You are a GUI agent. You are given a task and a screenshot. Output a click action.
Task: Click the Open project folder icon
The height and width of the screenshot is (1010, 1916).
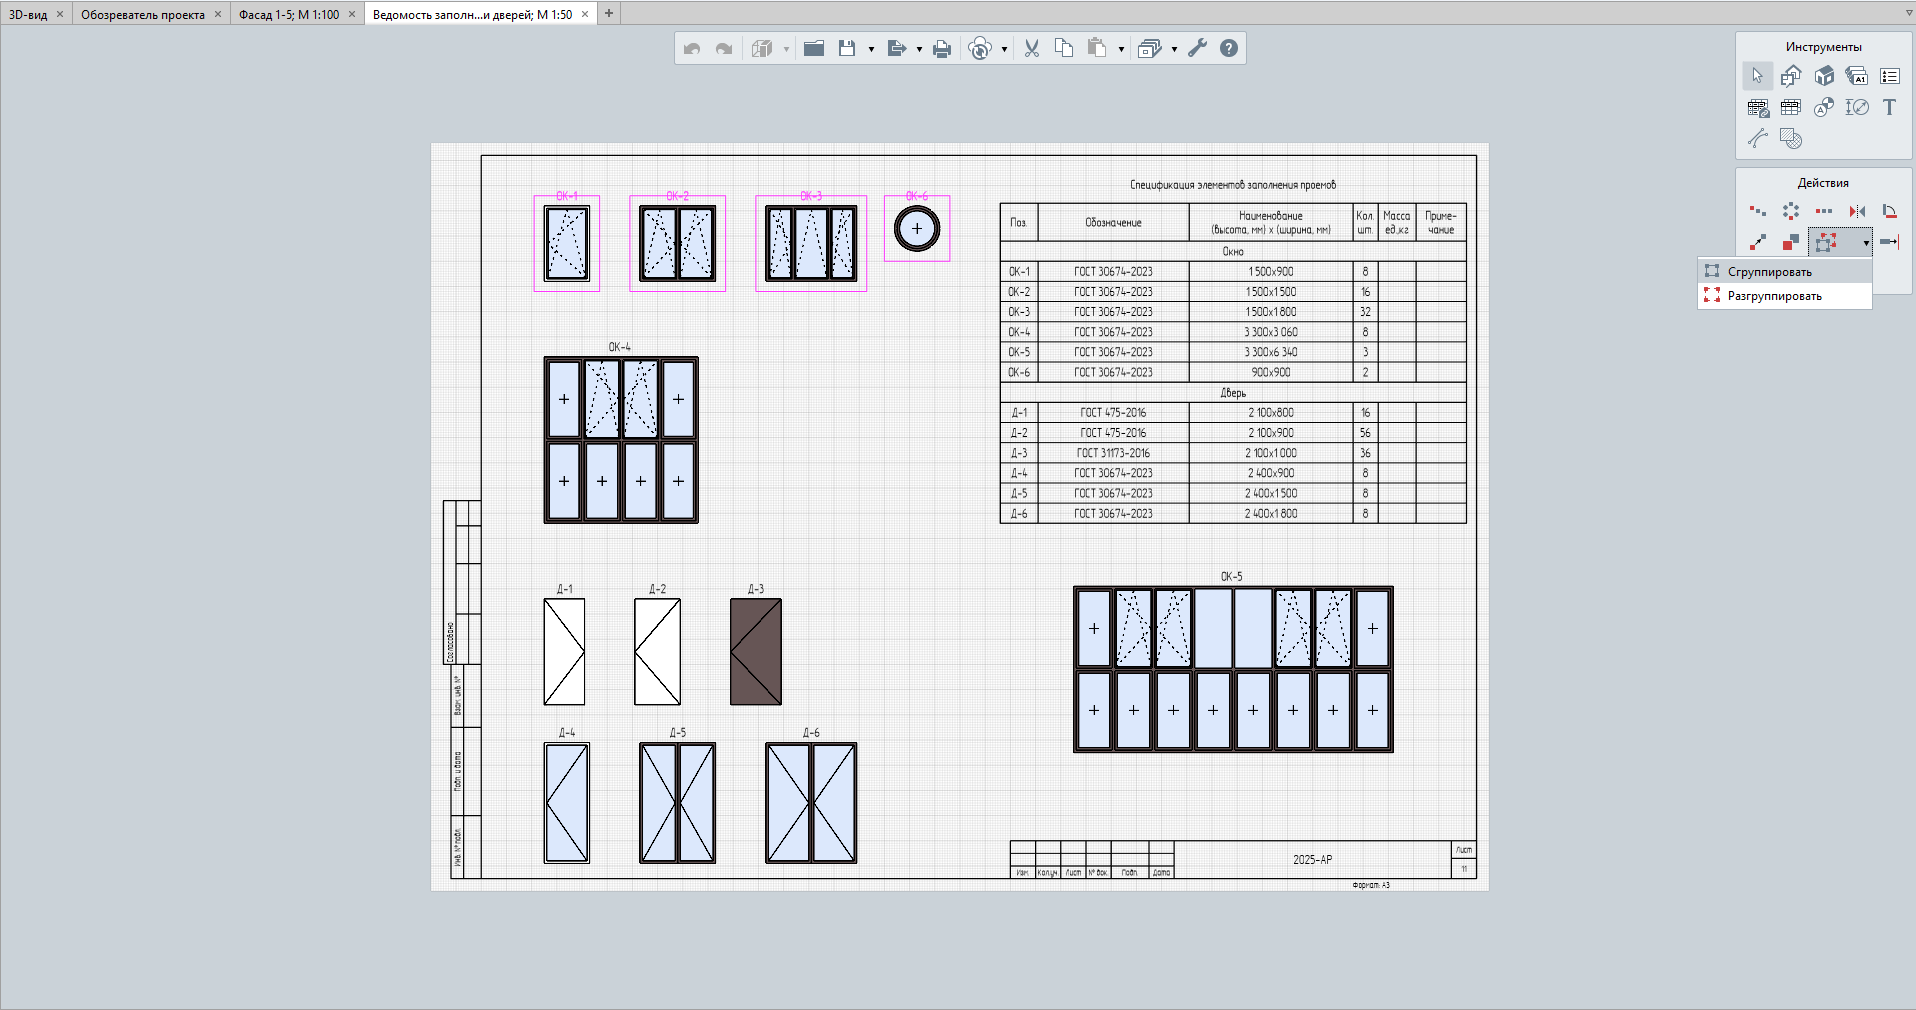(814, 48)
